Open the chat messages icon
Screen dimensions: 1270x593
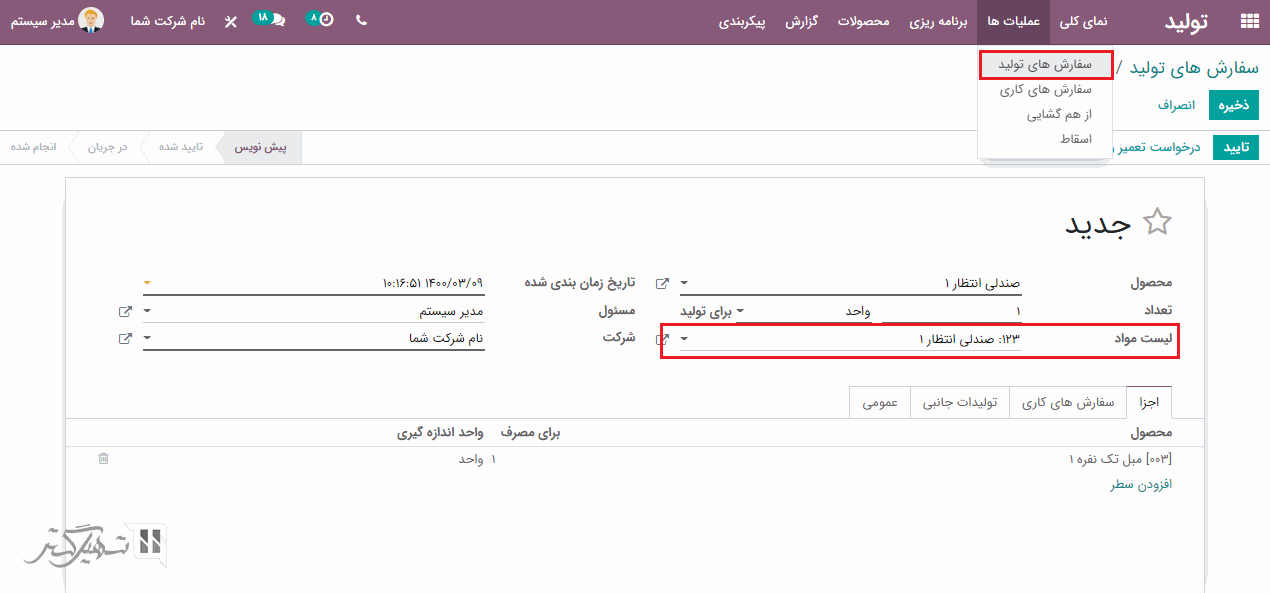pyautogui.click(x=277, y=21)
